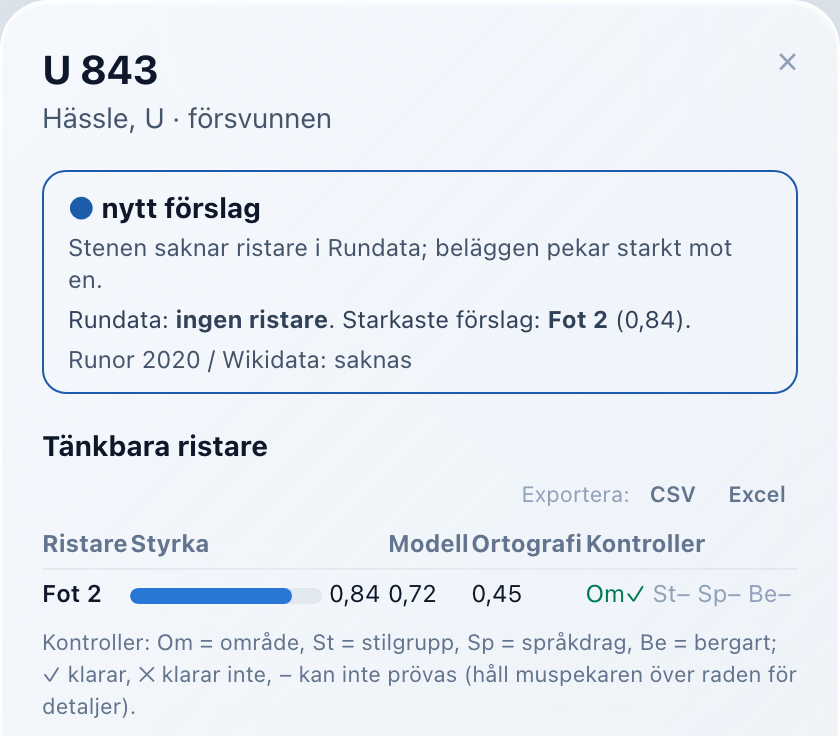This screenshot has height=736, width=840.
Task: Select the Fot 2 carver row
Action: click(420, 594)
